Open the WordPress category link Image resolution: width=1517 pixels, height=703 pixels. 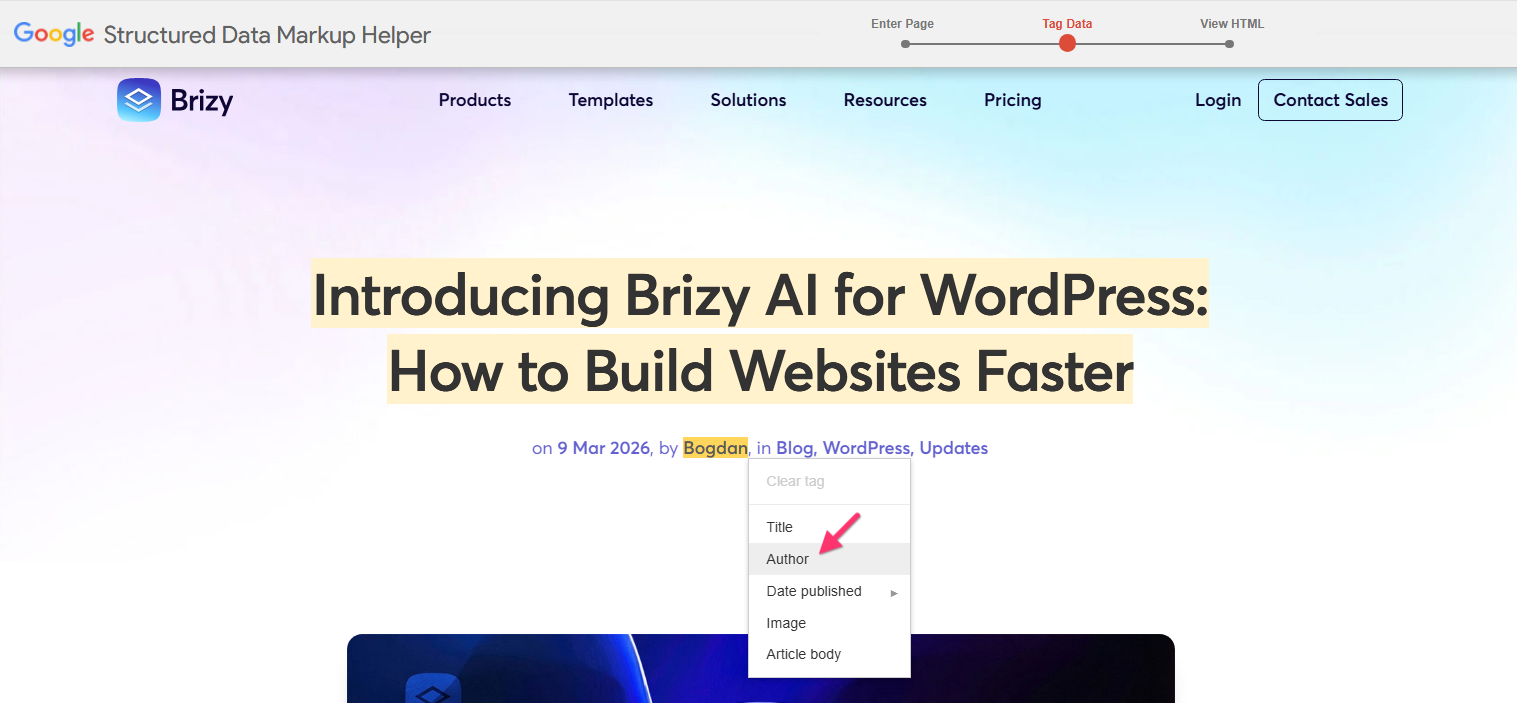coord(867,448)
